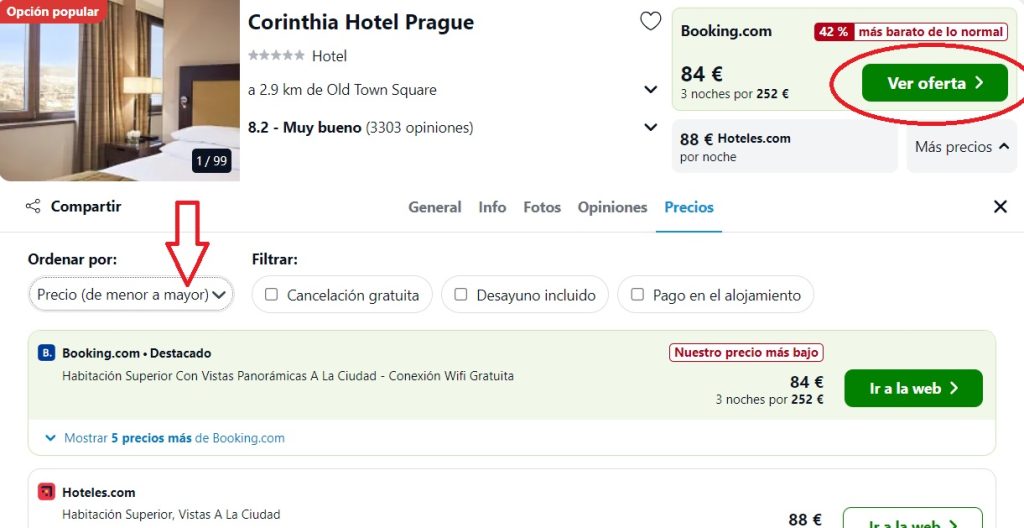Click the Opción popular badge
Viewport: 1024px width, 528px height.
pos(53,11)
